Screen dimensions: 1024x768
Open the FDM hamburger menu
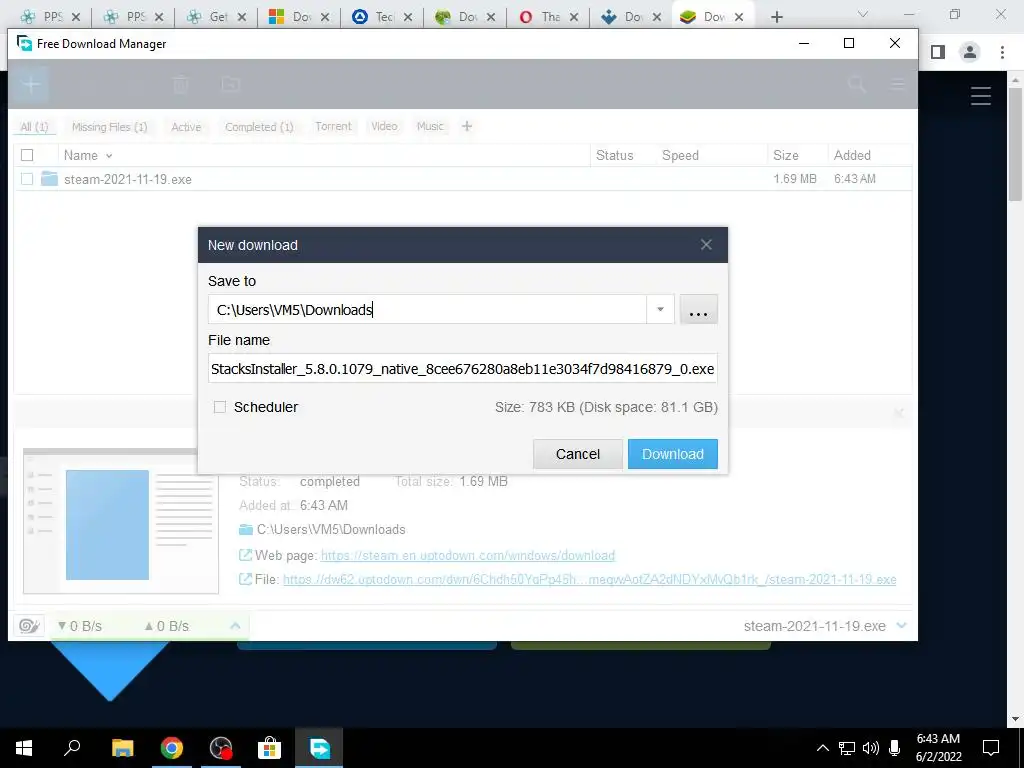pos(898,84)
